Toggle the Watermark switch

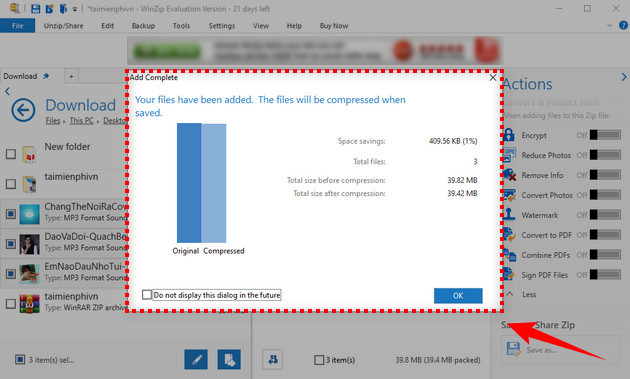coord(605,215)
